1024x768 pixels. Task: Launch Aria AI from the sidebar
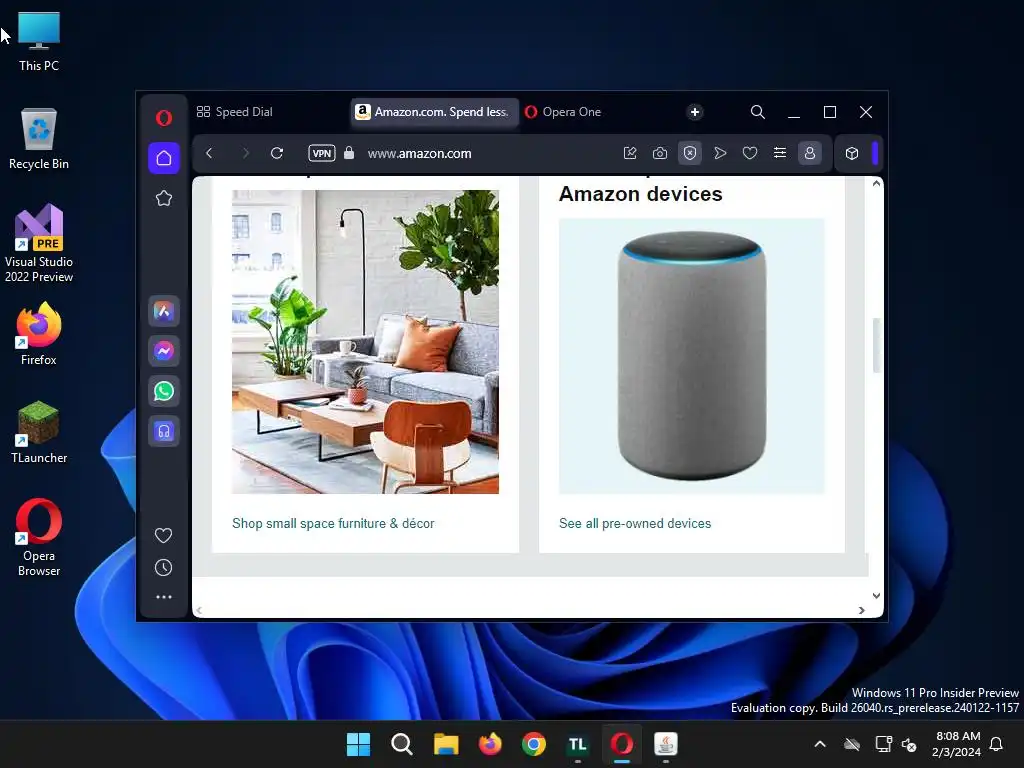(x=164, y=312)
